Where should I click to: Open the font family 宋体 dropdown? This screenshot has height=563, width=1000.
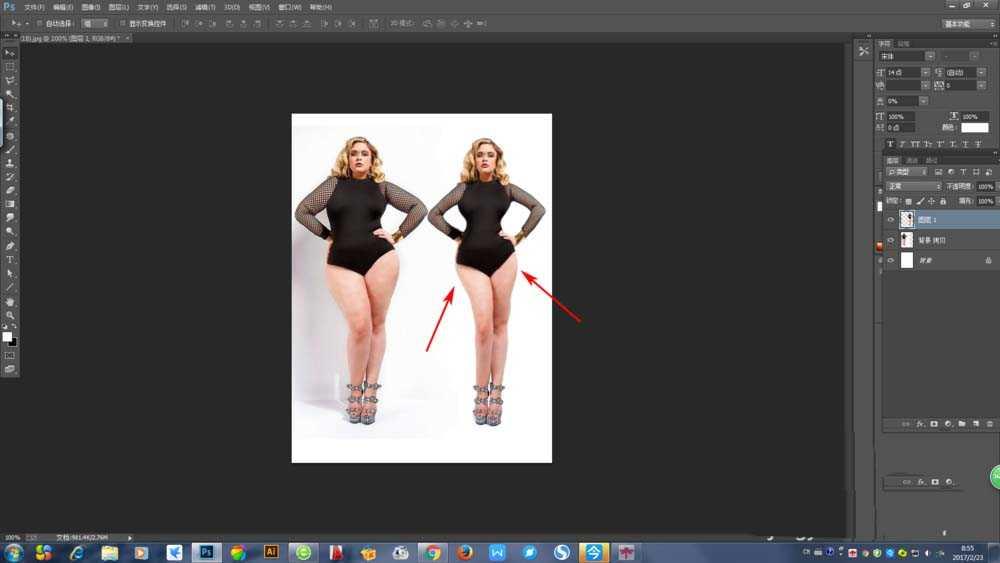906,56
